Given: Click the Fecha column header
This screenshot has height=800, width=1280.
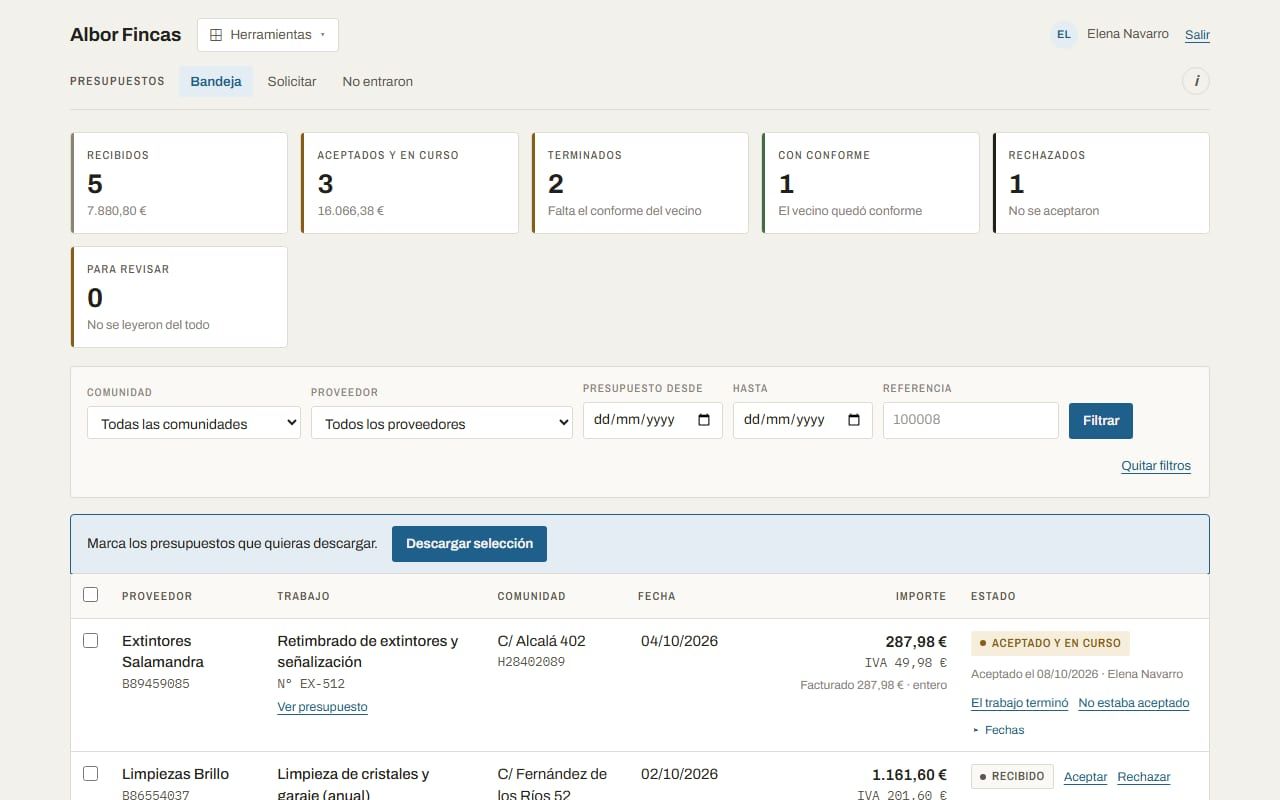Looking at the screenshot, I should point(657,596).
